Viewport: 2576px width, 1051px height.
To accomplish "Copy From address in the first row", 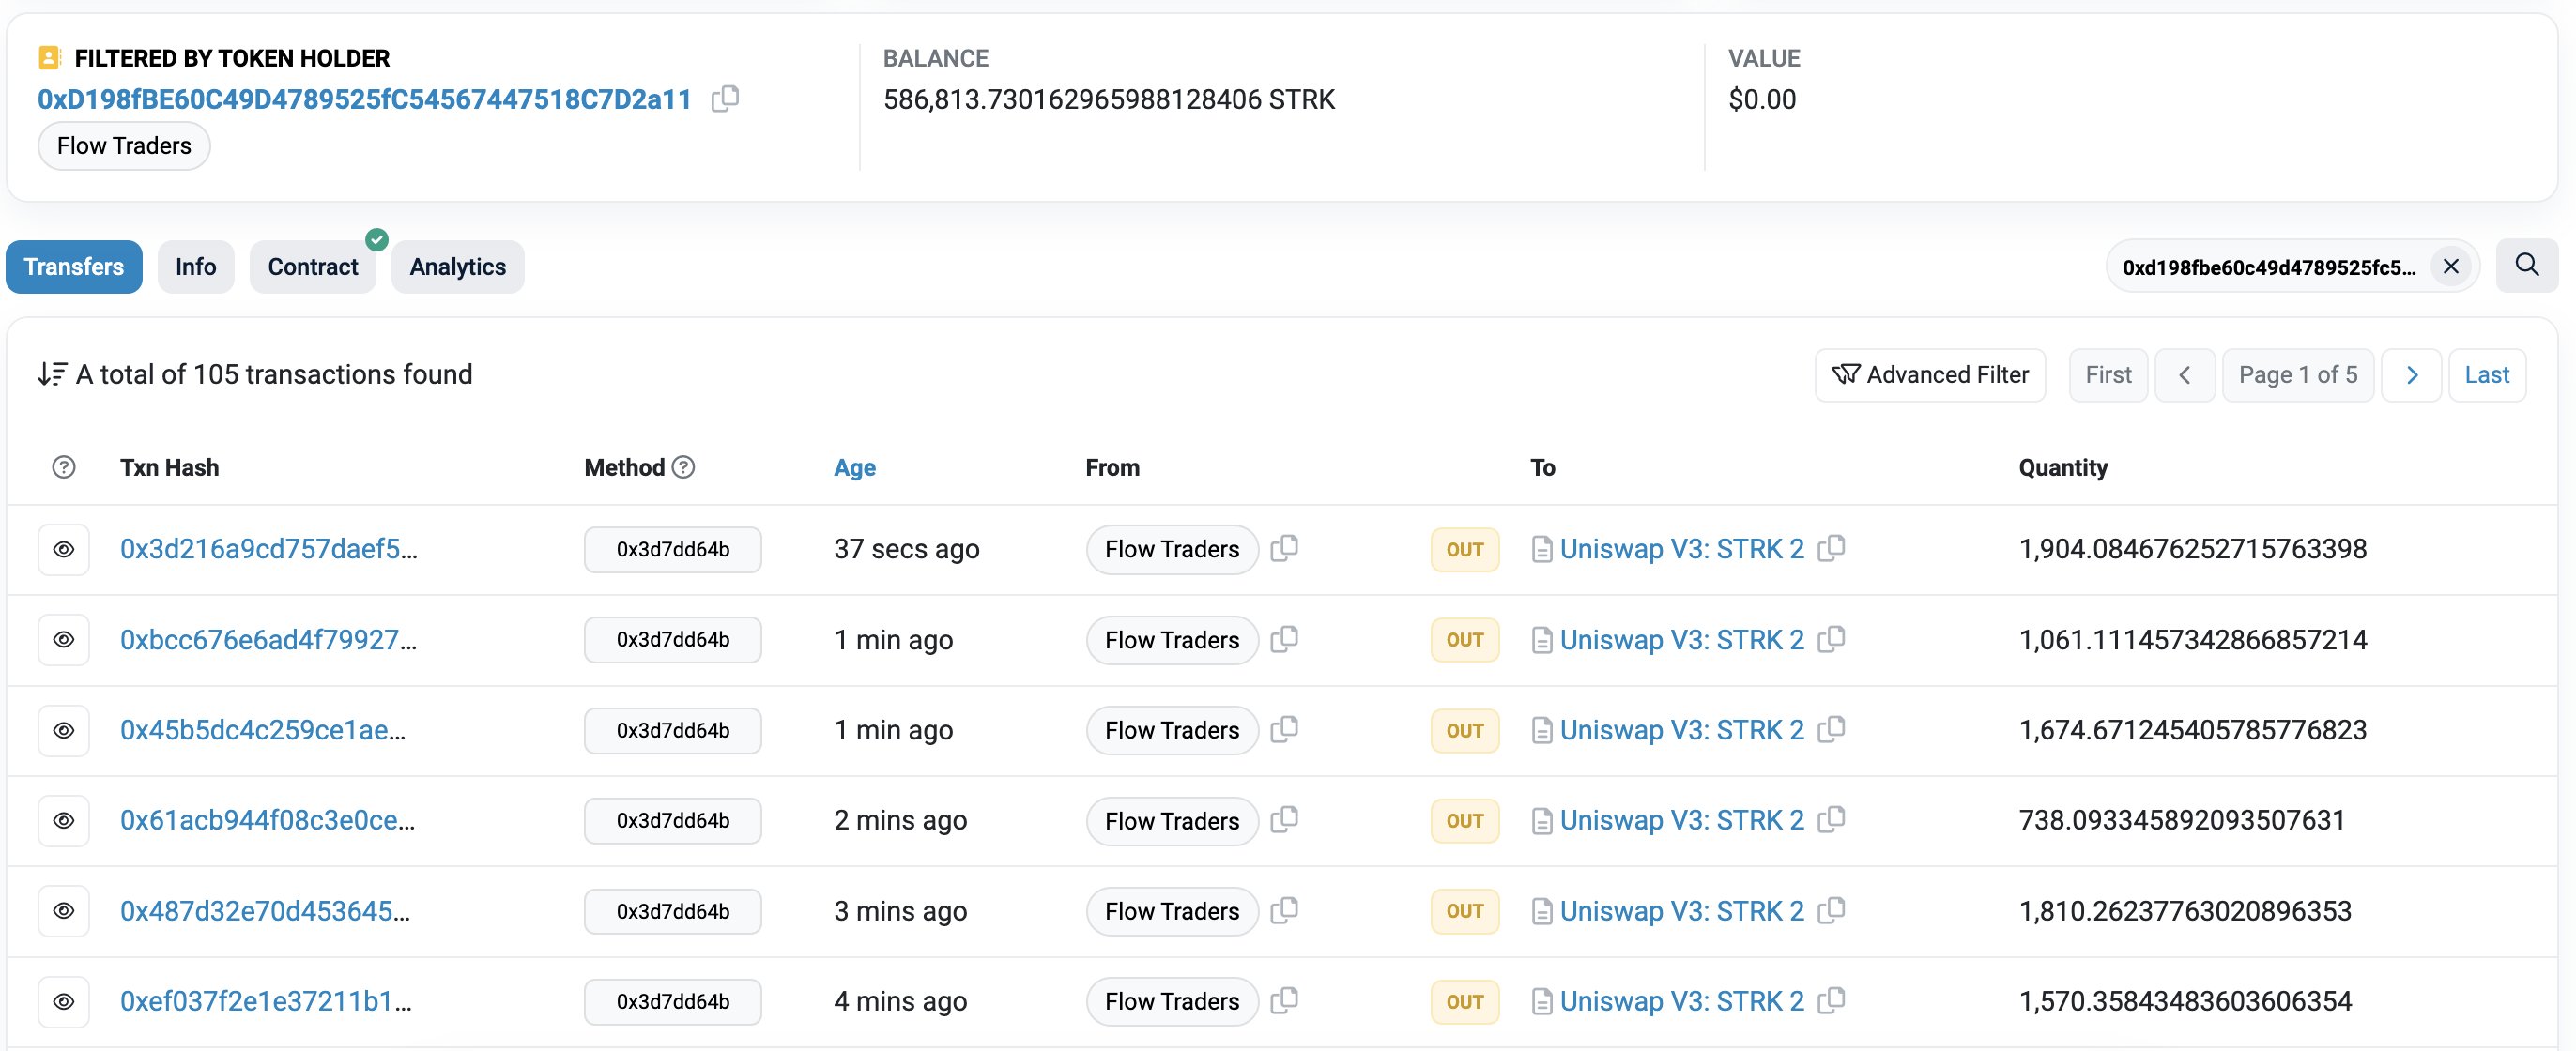I will [x=1284, y=548].
